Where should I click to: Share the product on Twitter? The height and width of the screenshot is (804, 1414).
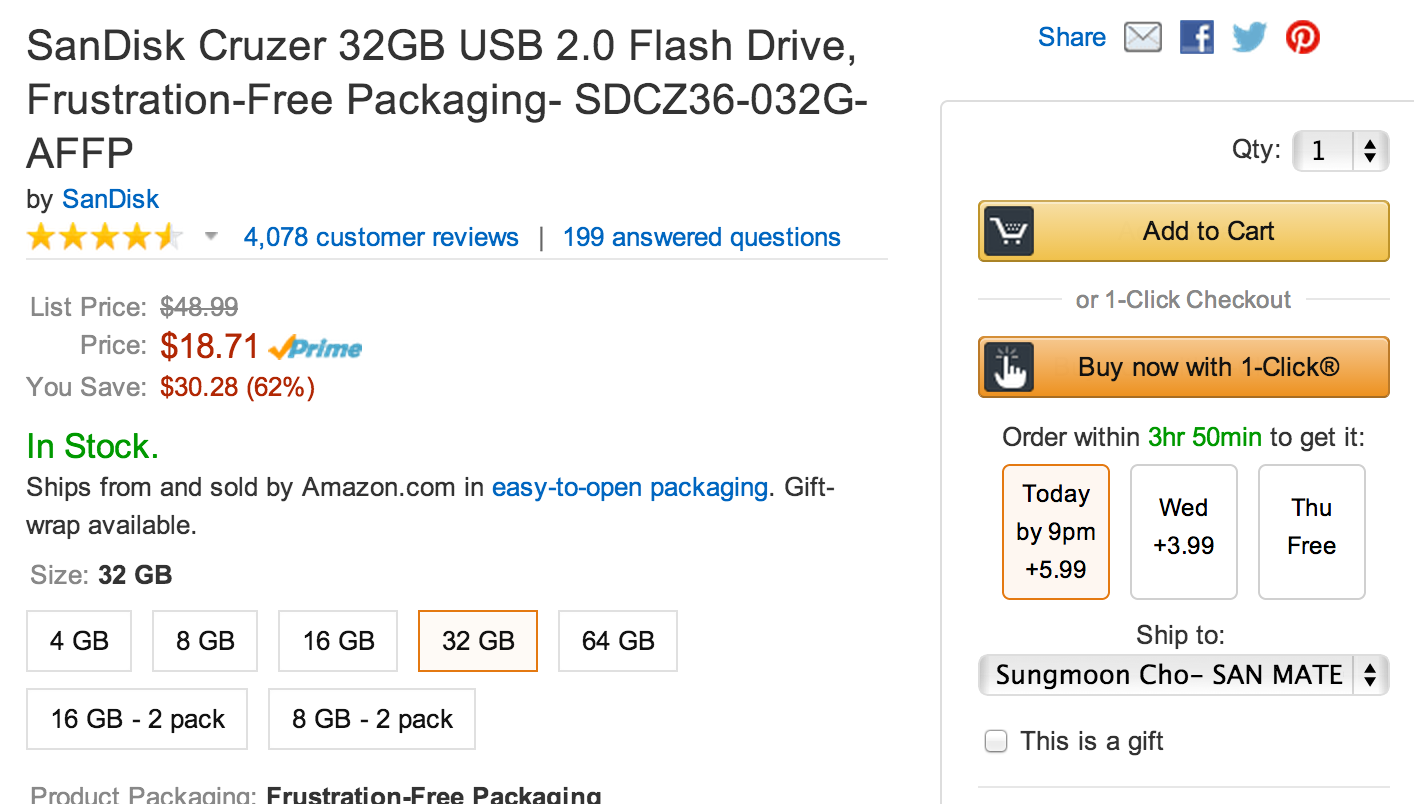1249,38
